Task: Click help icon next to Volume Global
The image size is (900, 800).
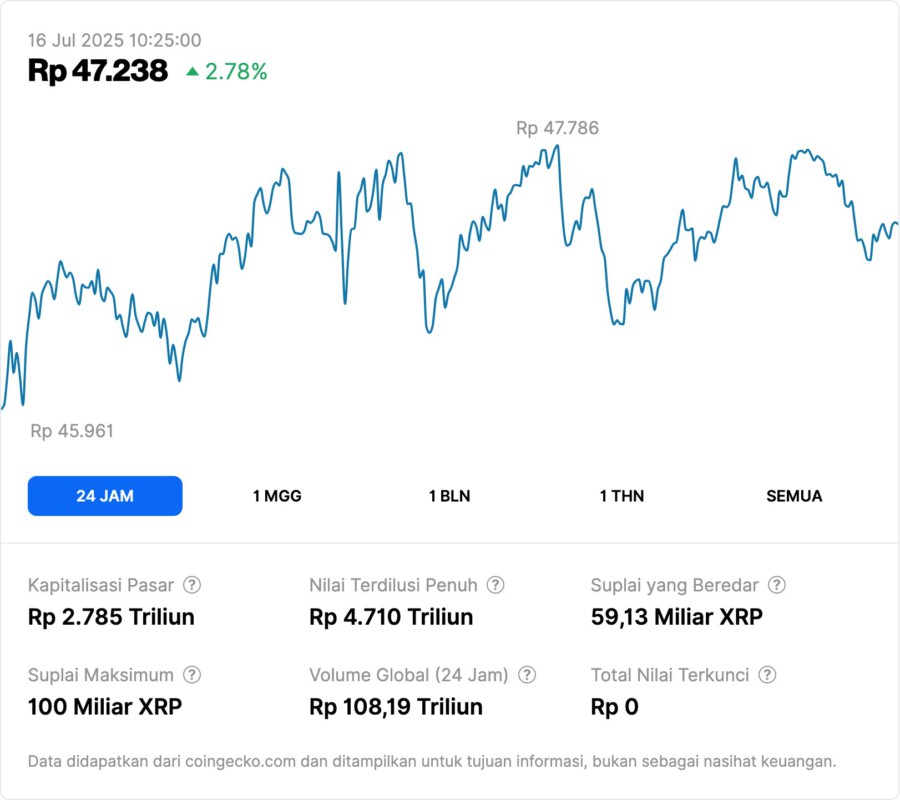Action: point(527,675)
